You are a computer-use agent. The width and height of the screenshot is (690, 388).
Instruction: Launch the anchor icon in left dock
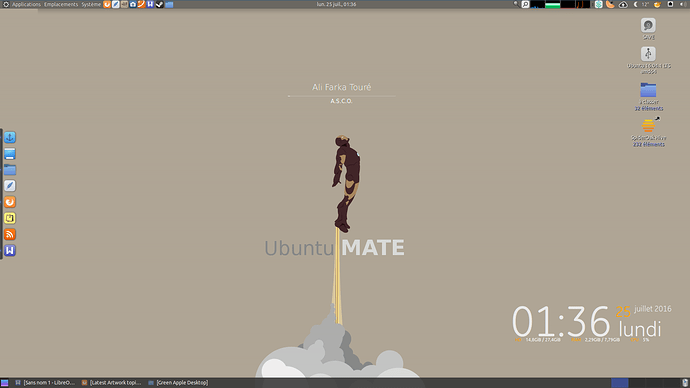(10, 137)
